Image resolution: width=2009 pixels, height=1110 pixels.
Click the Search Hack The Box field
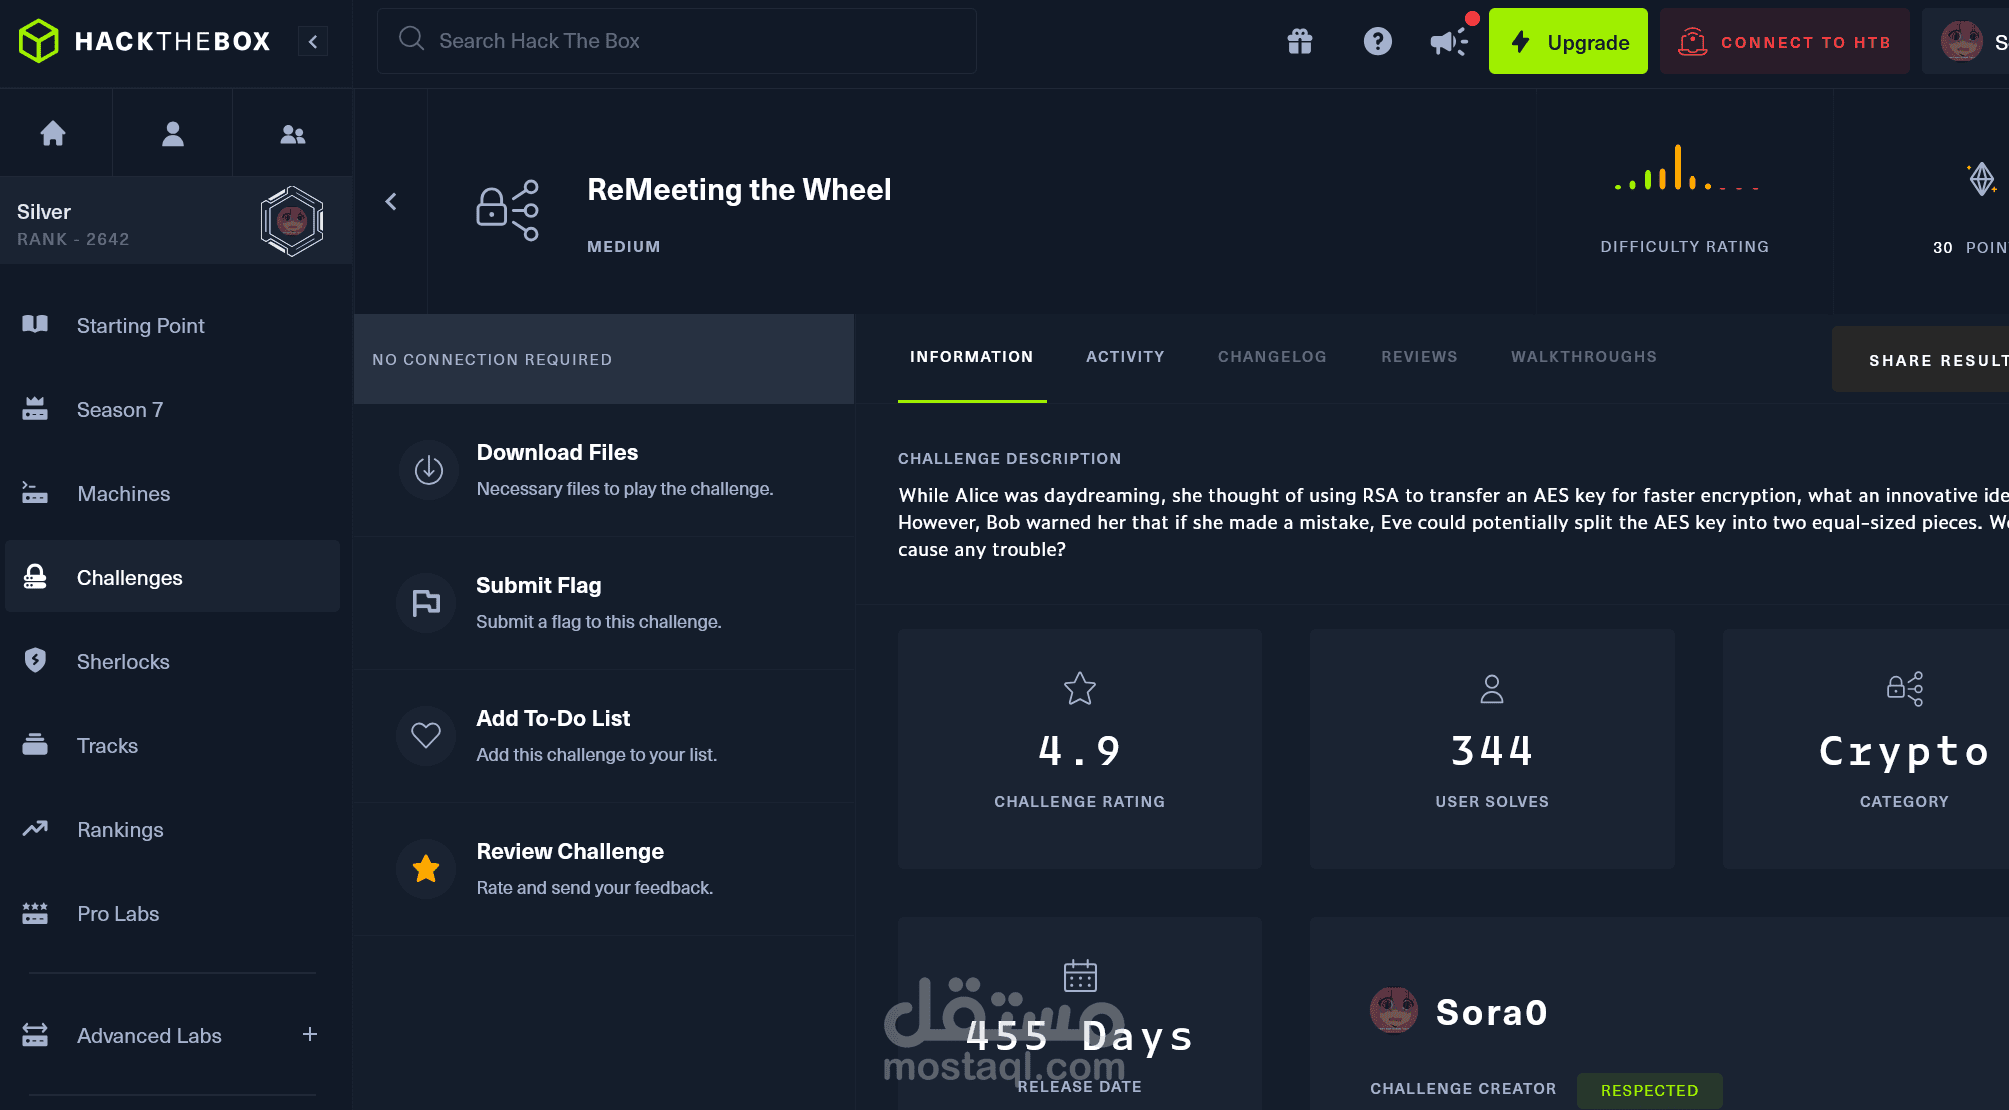677,41
